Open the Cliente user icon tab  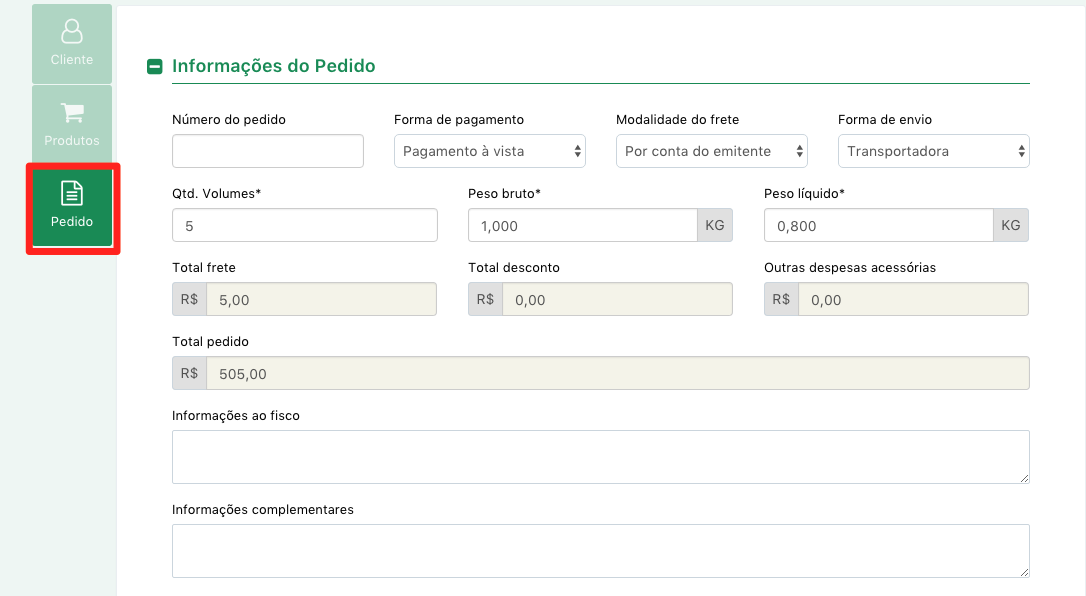click(x=72, y=44)
